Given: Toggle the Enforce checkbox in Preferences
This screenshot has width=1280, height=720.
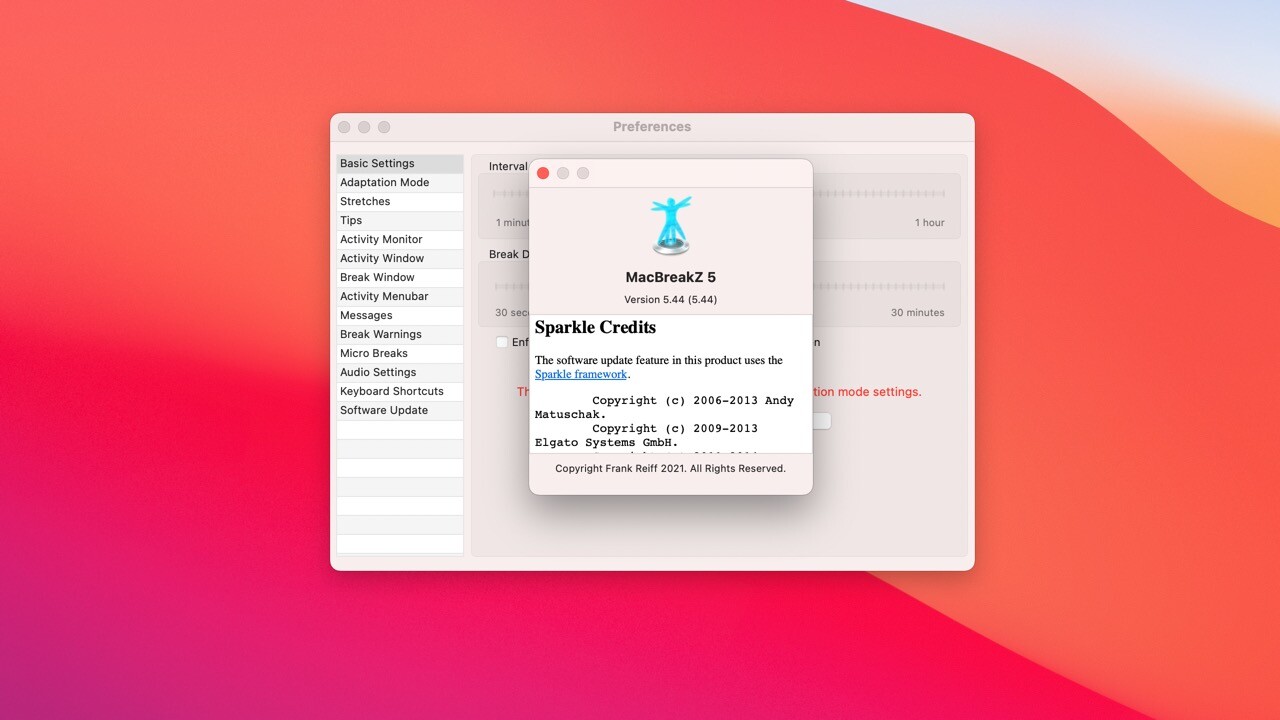Looking at the screenshot, I should point(502,342).
